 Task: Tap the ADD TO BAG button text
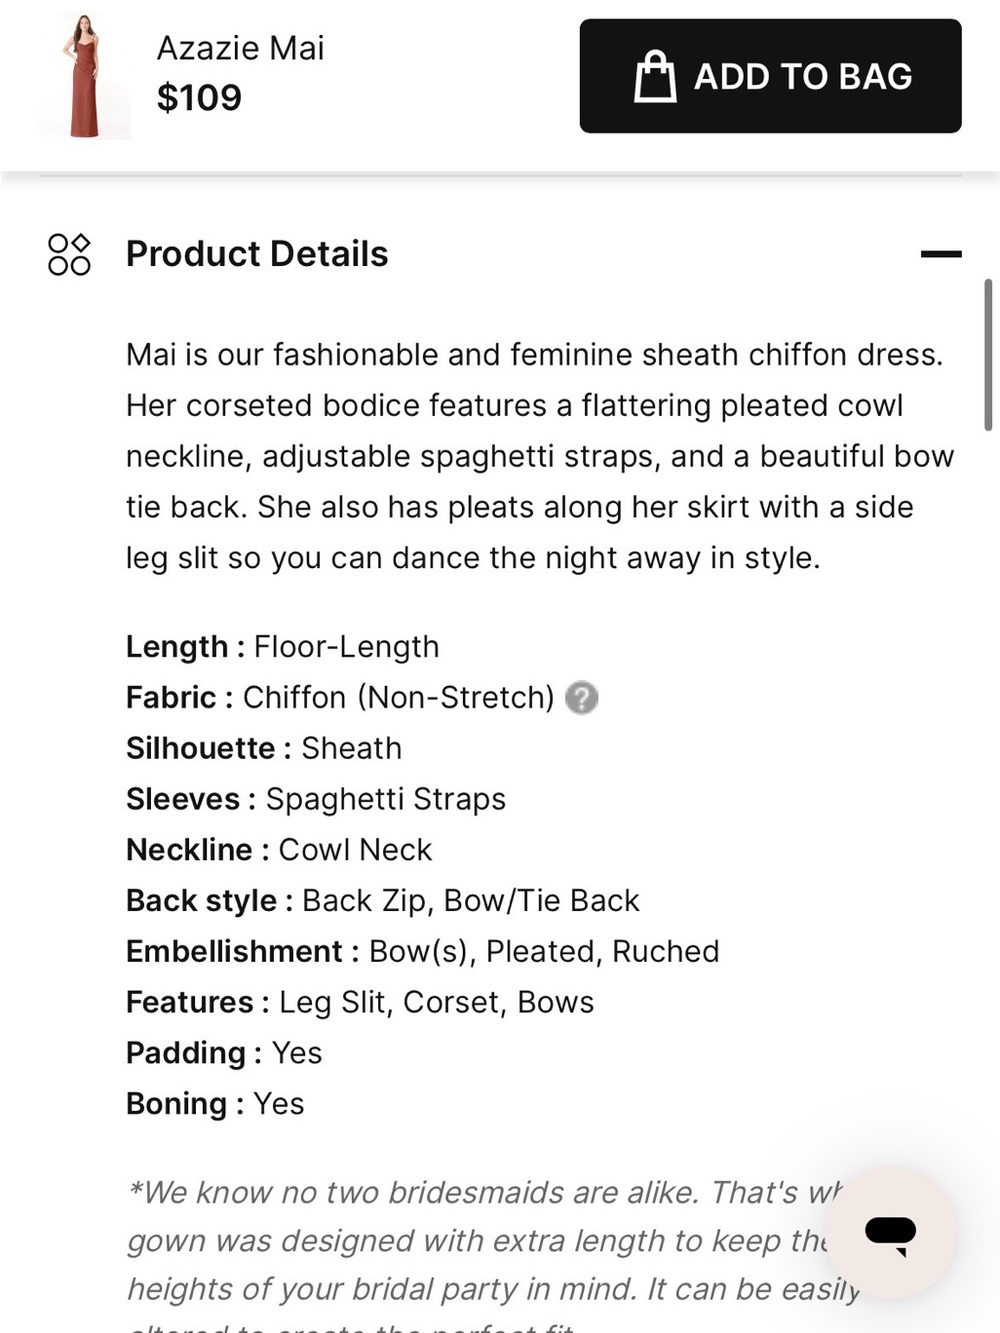(803, 77)
